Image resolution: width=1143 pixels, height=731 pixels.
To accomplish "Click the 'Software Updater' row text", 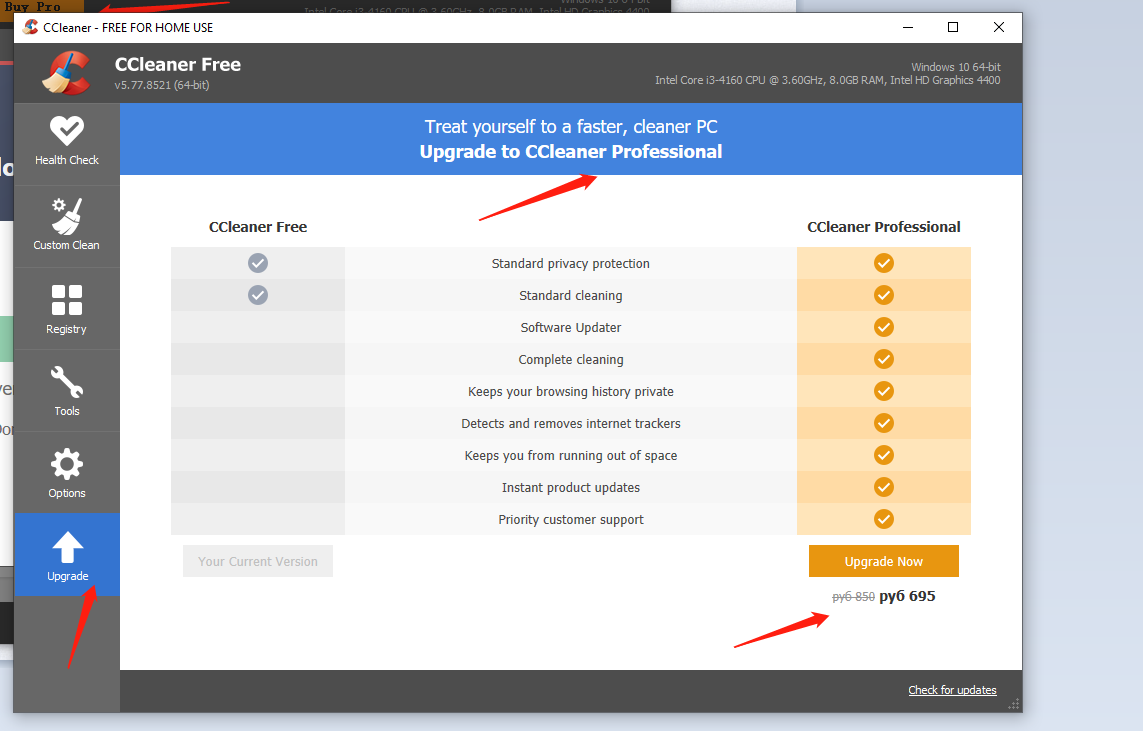I will (571, 327).
